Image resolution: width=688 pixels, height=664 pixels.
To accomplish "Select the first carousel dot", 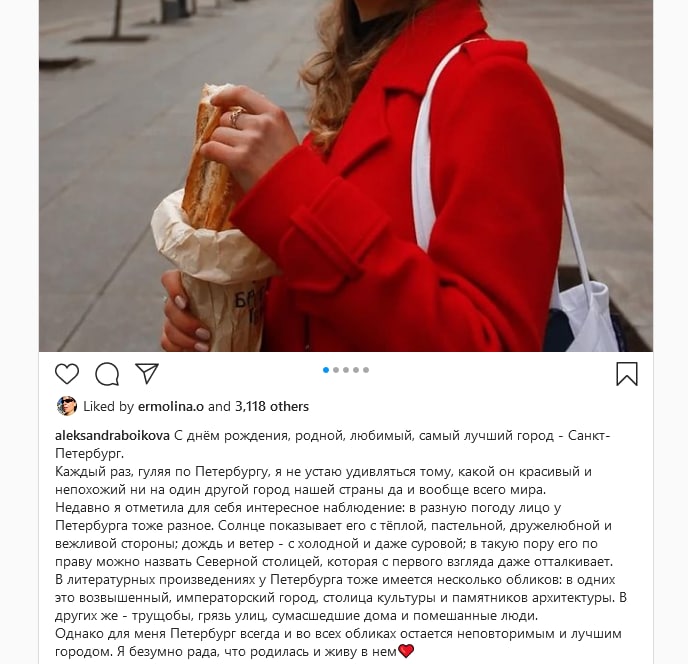I will (x=326, y=370).
